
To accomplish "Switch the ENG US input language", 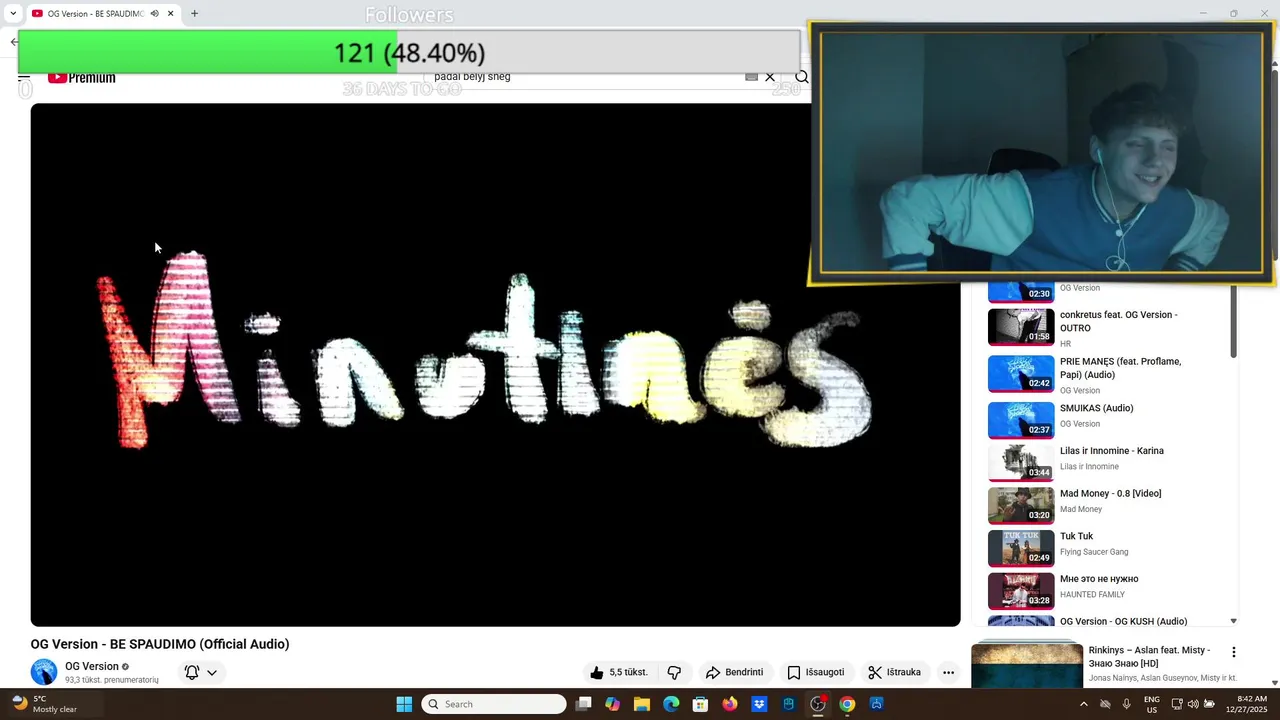I will coord(1152,704).
